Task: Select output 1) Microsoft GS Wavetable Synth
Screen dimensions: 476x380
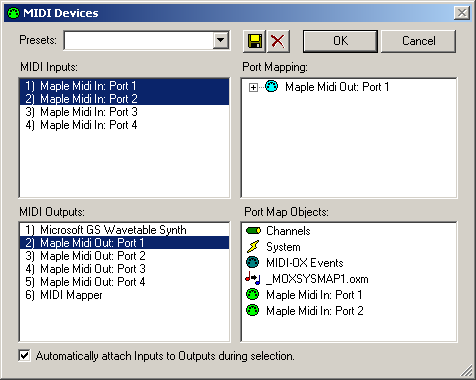Action: point(124,230)
